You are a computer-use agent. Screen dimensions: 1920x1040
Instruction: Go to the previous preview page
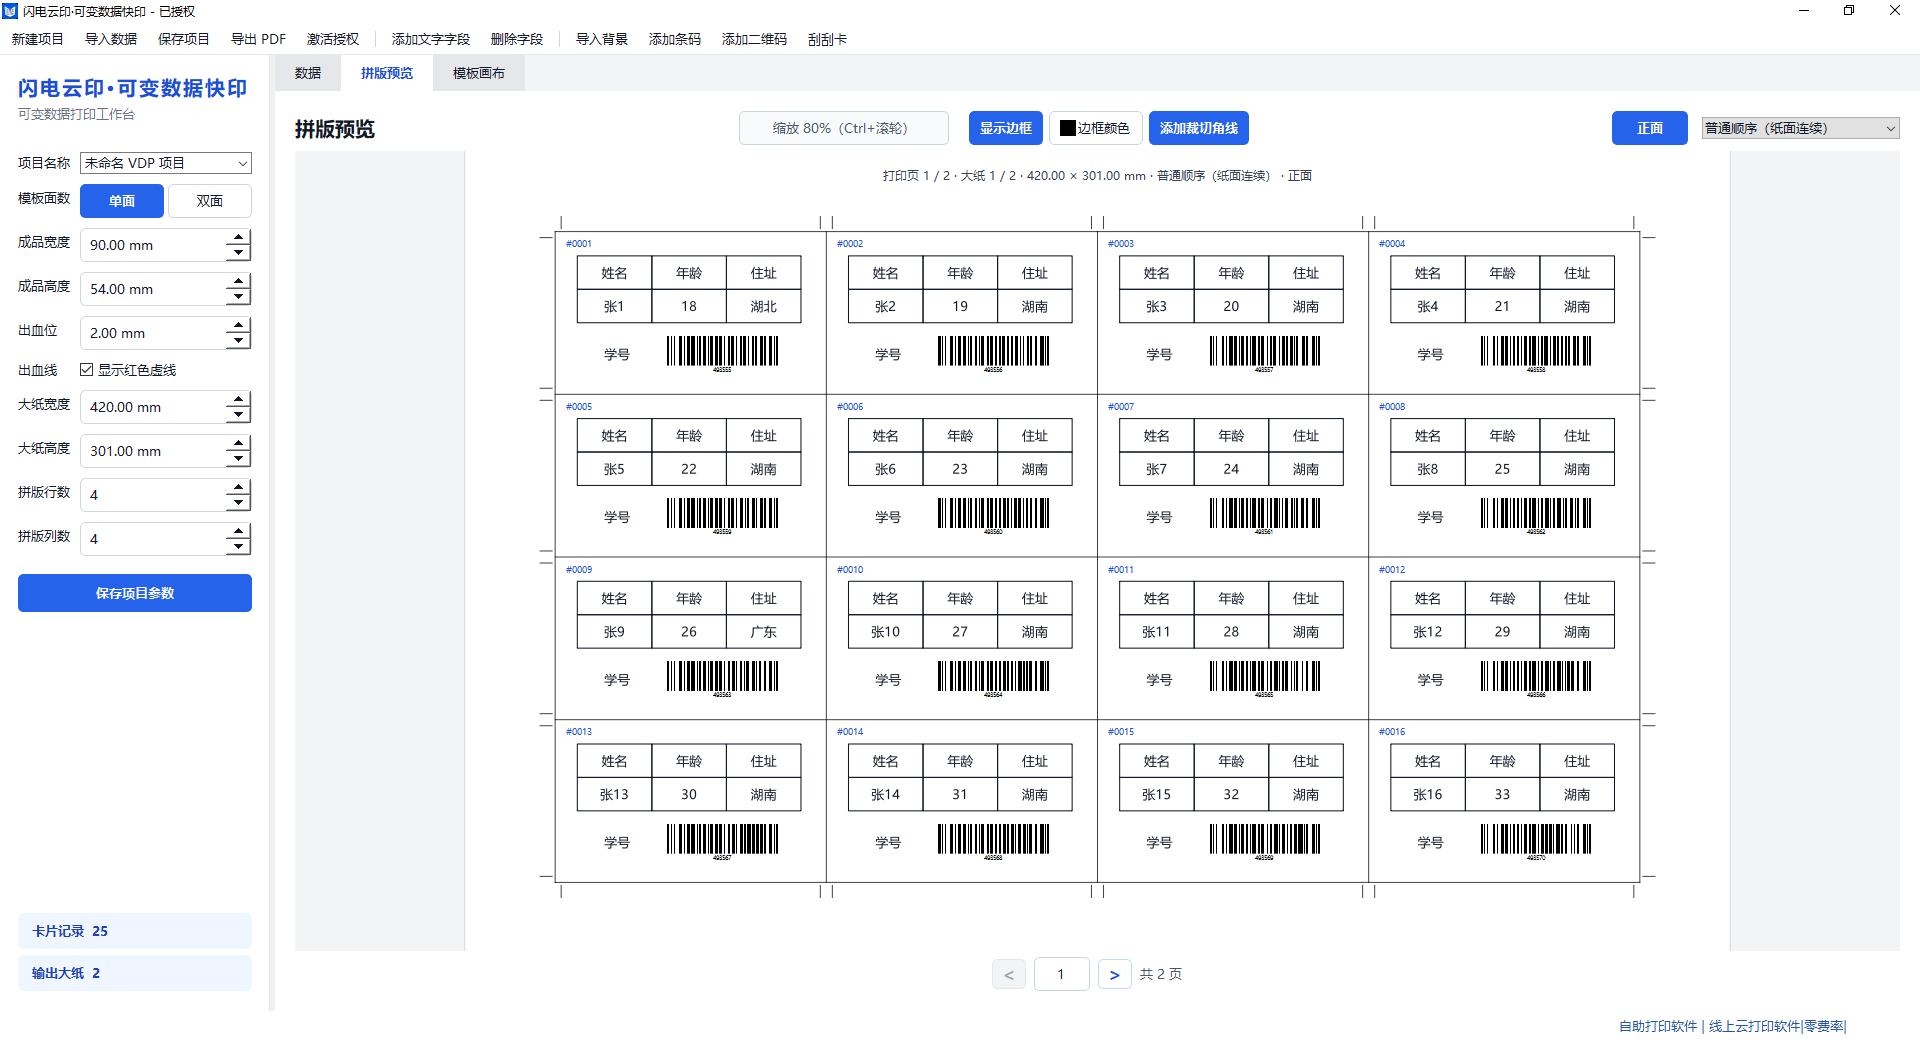[x=1009, y=974]
